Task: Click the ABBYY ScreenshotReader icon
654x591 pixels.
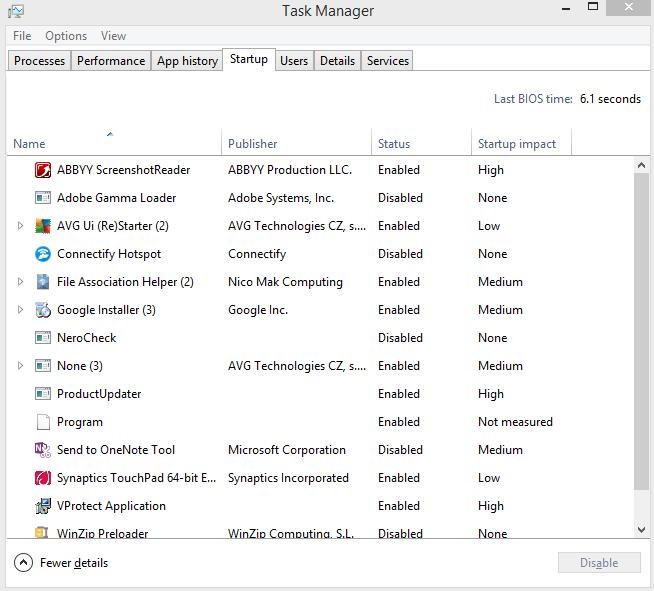Action: pyautogui.click(x=43, y=170)
